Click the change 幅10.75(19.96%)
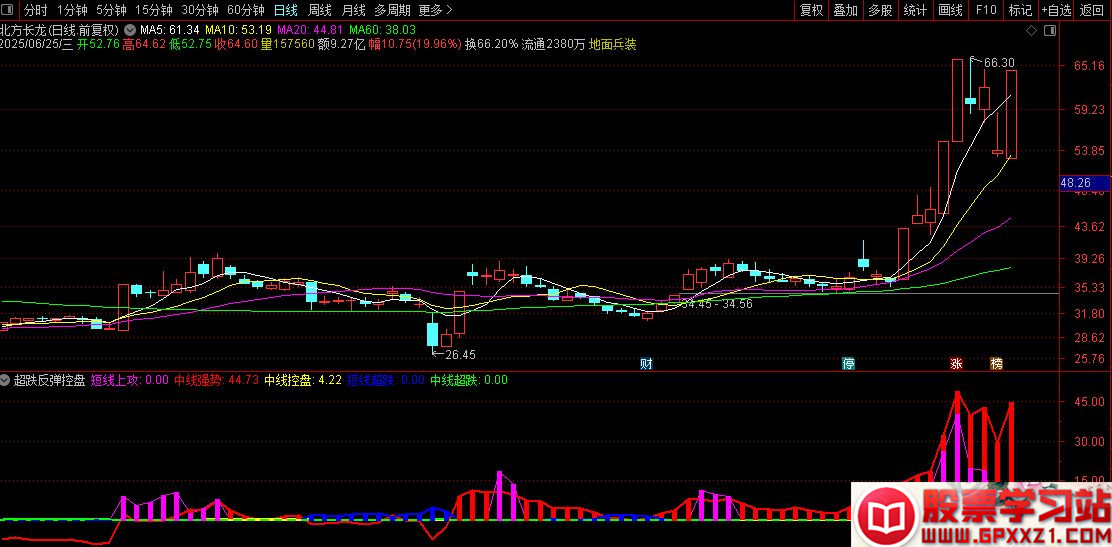 [415, 44]
